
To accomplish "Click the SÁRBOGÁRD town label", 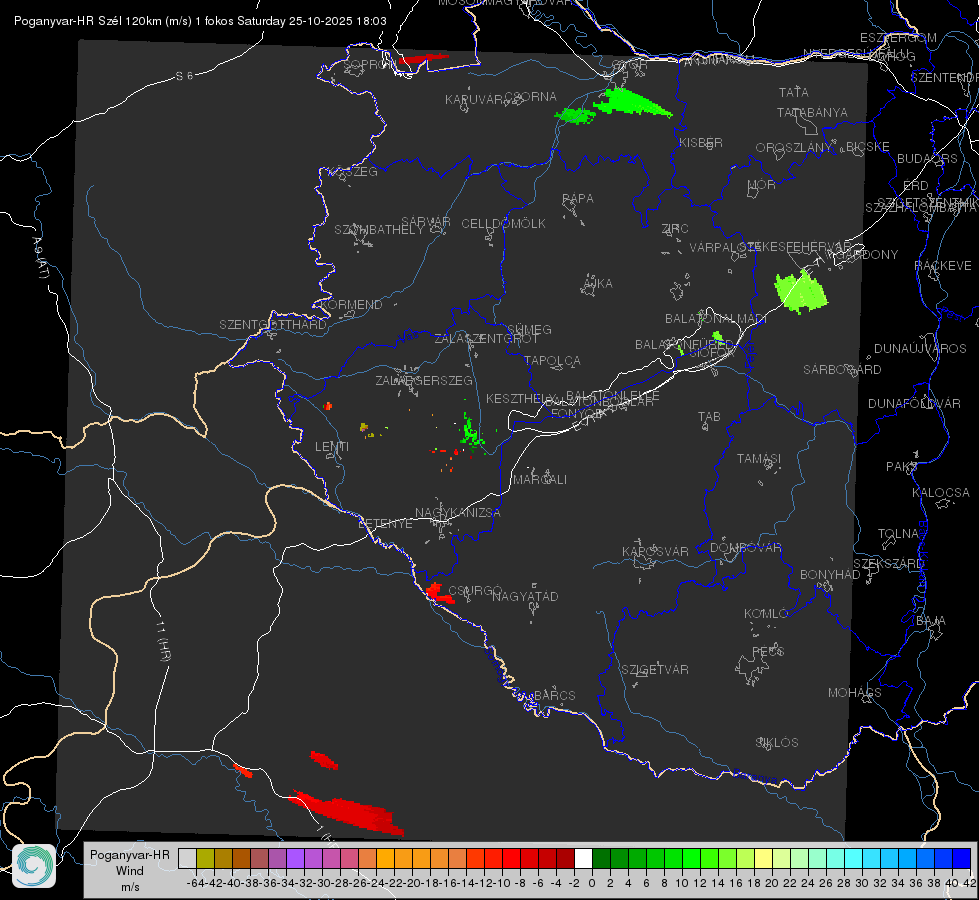I will 842,370.
